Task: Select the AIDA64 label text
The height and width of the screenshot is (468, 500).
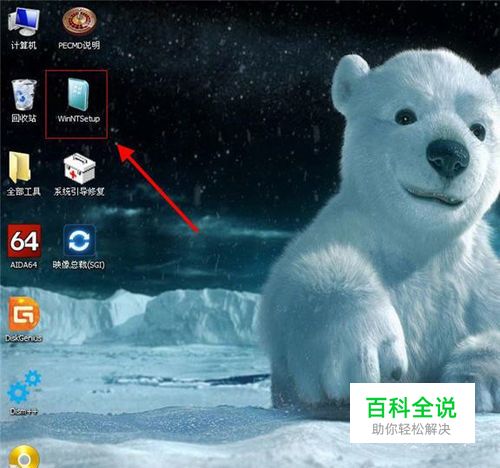Action: click(x=24, y=265)
